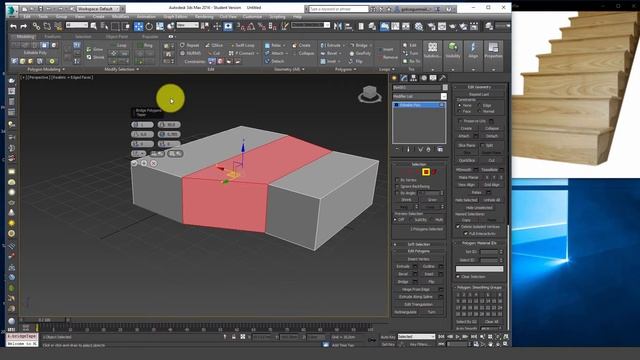
Task: Toggle the Angle Snap icon
Action: [251, 27]
